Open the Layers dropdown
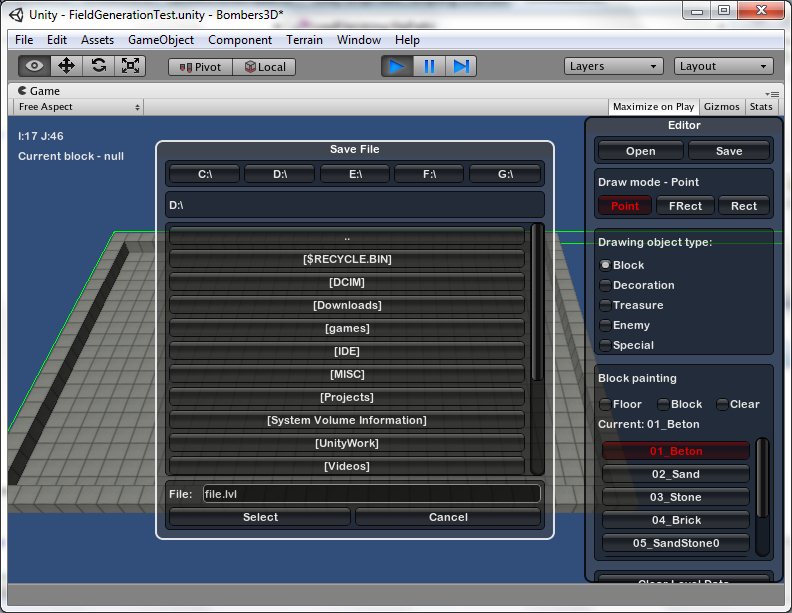792x613 pixels. click(614, 66)
